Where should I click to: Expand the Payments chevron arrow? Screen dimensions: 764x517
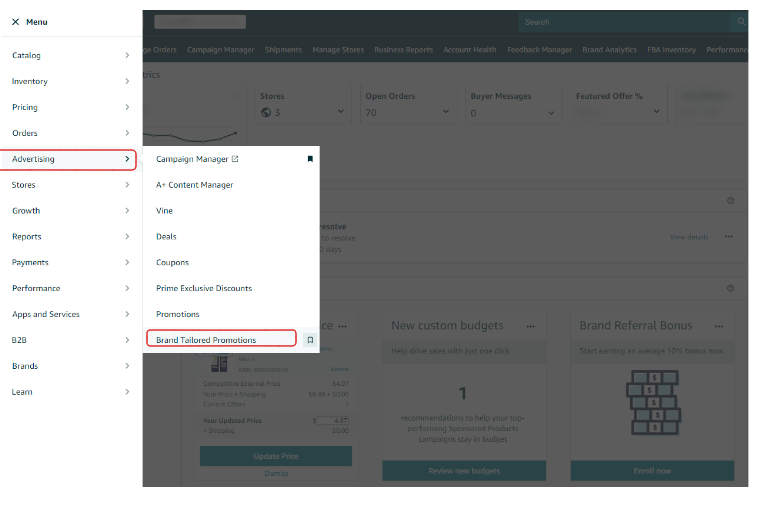click(x=127, y=263)
